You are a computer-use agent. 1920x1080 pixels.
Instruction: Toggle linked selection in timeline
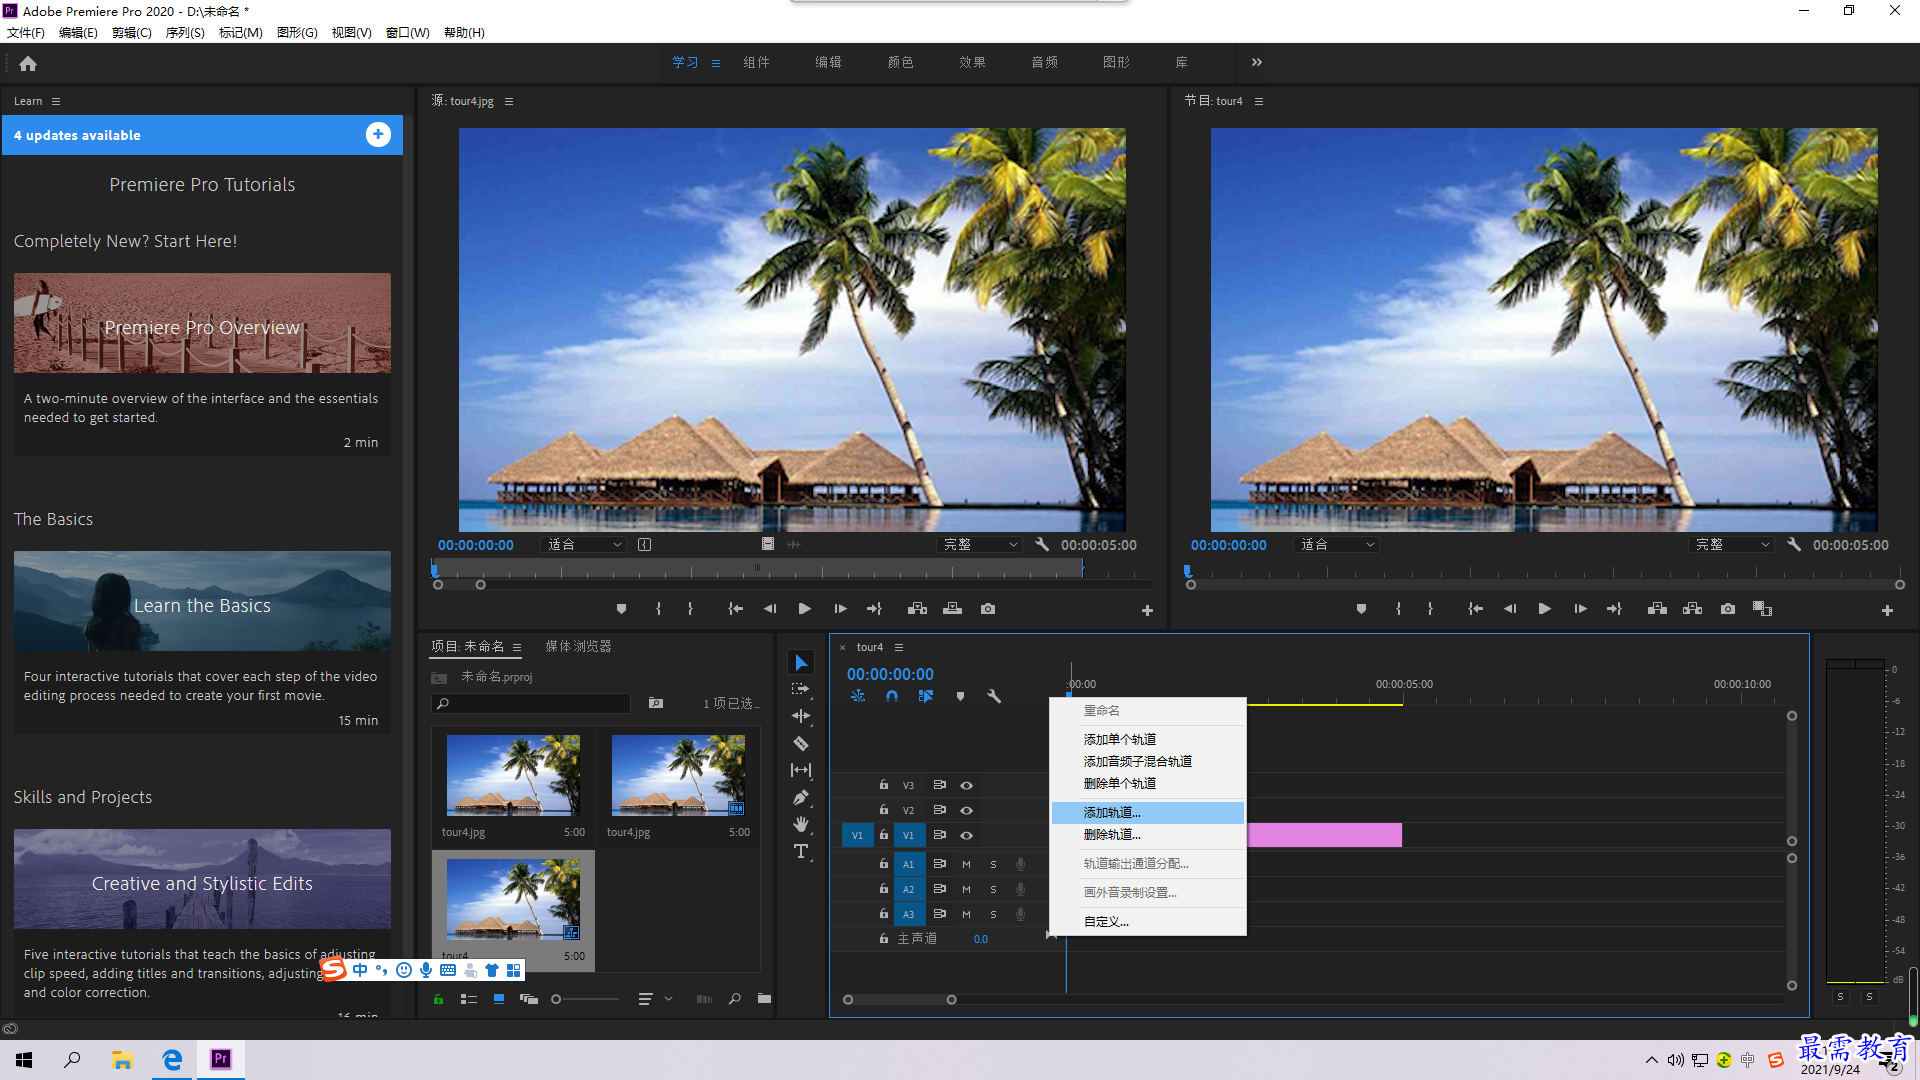[926, 696]
